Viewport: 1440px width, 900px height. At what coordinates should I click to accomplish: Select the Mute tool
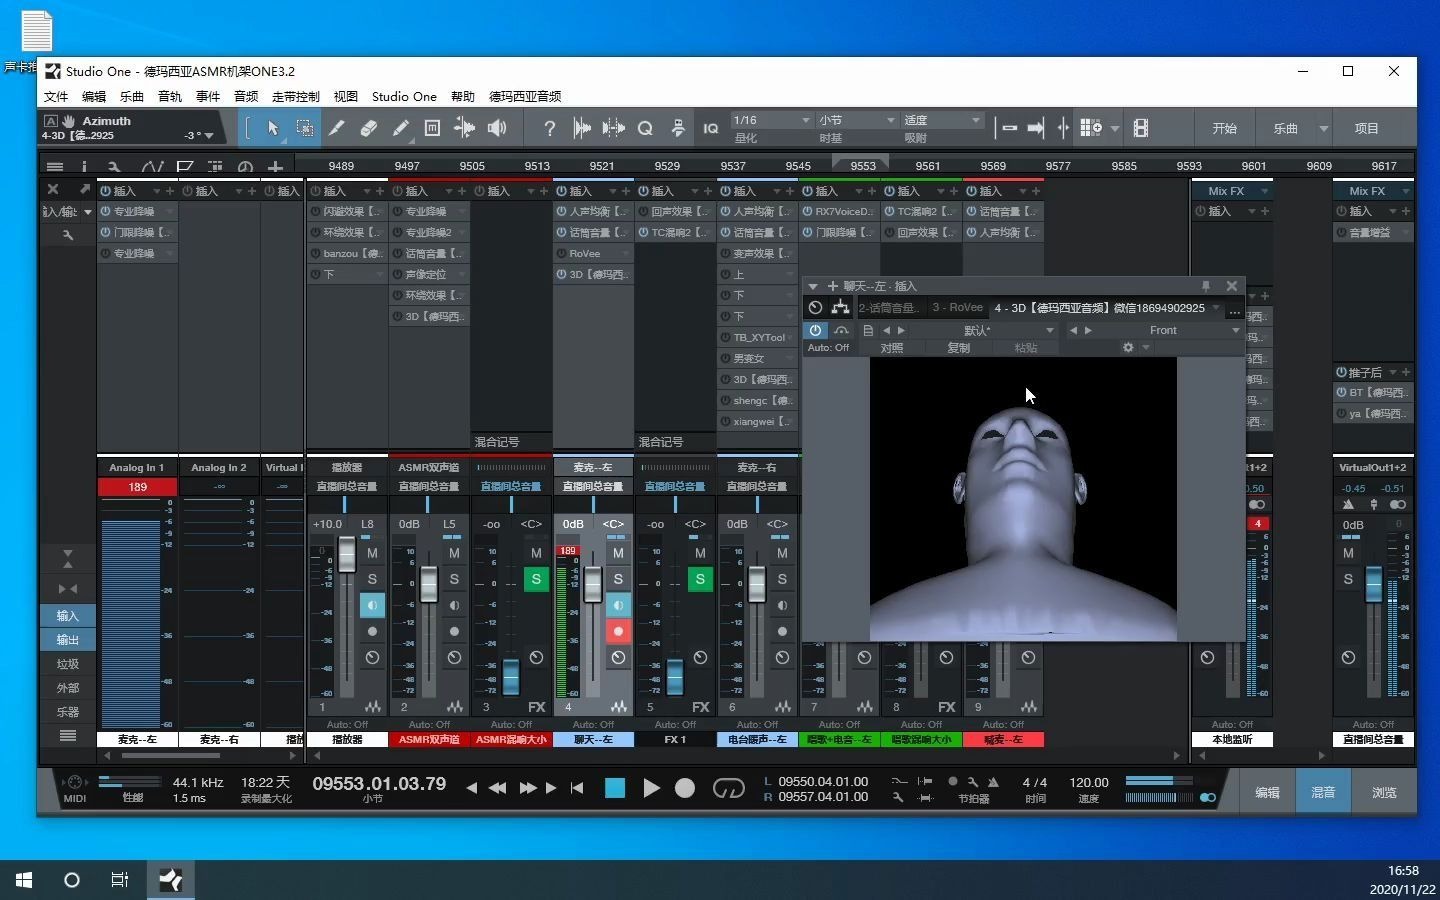[433, 128]
